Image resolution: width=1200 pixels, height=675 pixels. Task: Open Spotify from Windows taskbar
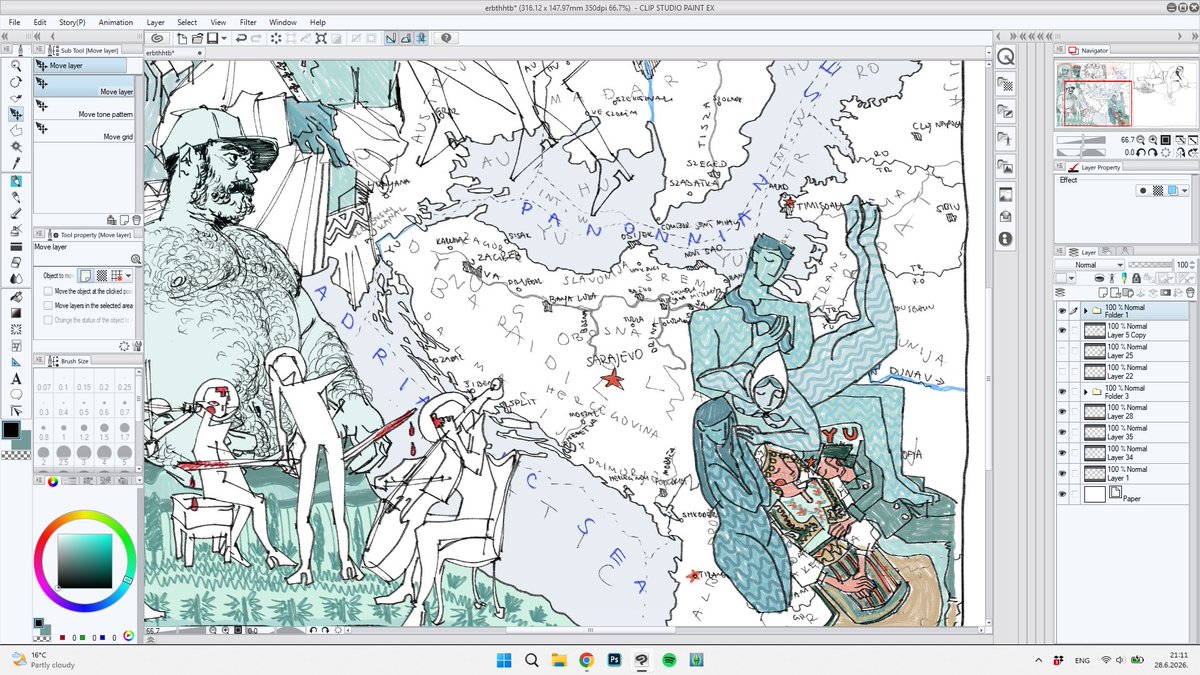click(669, 660)
